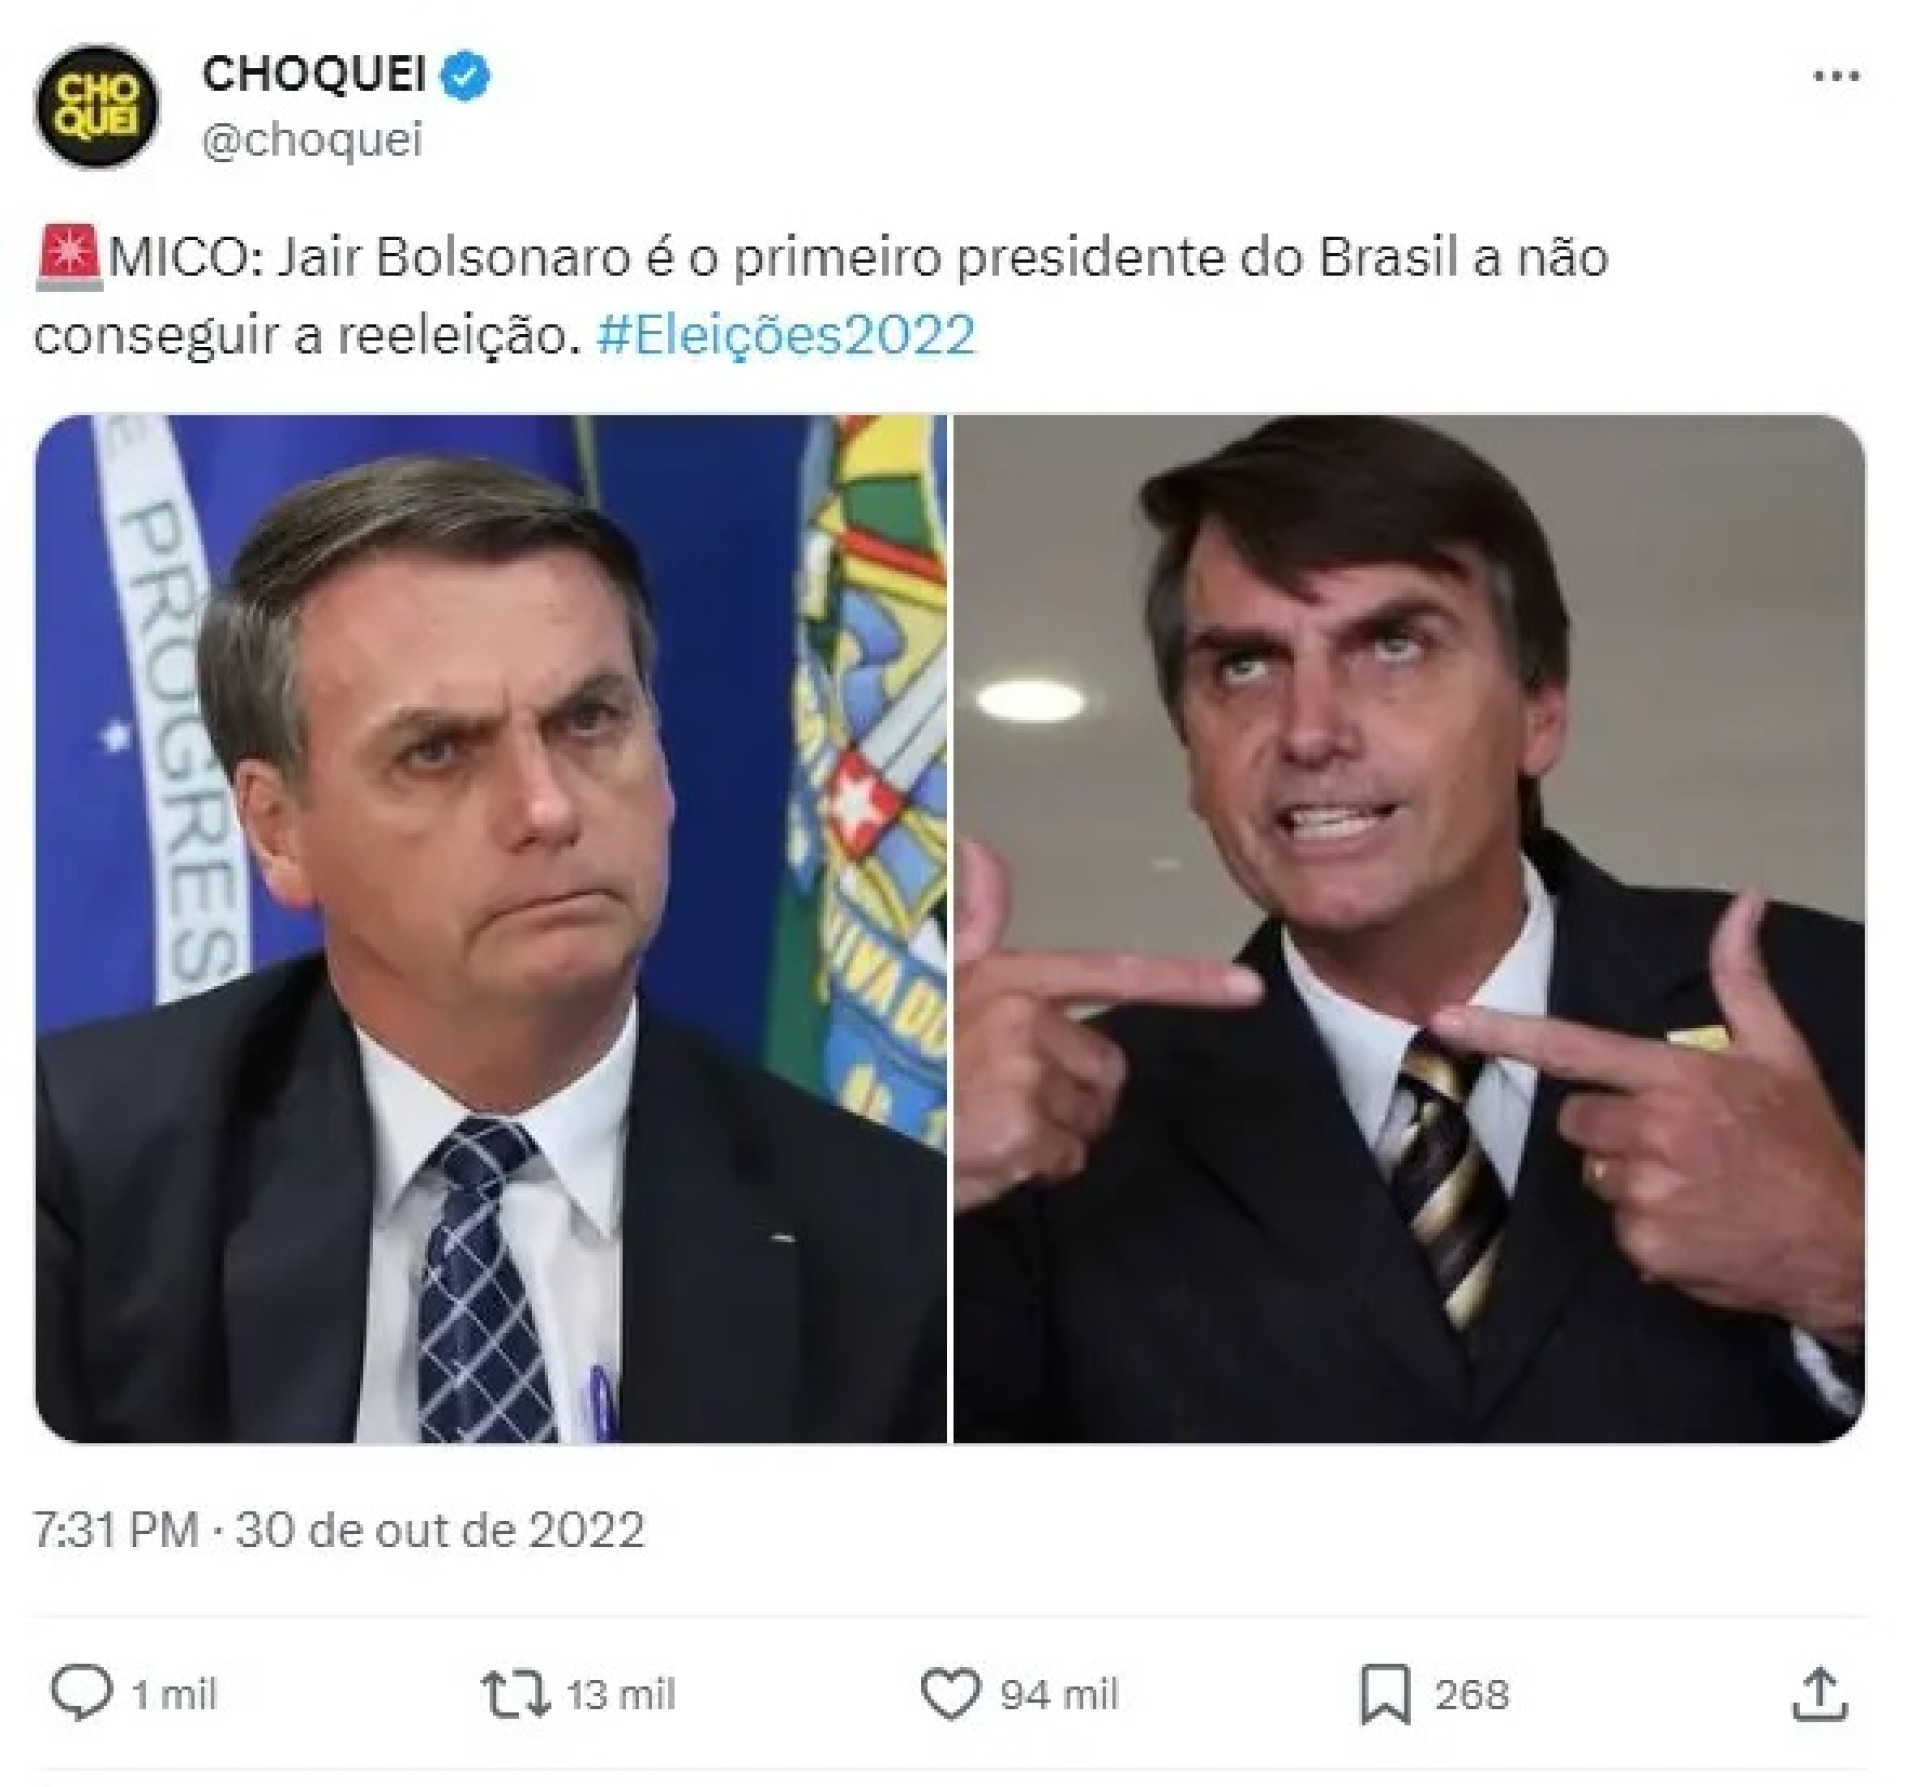Open the three-dot more options menu
The image size is (1920, 1787).
1837,76
